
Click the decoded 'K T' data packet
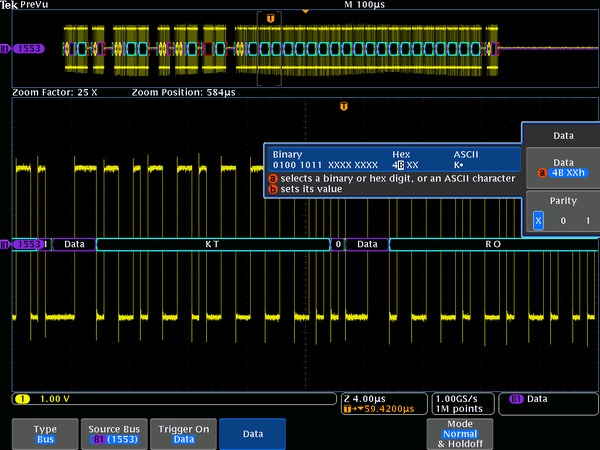pyautogui.click(x=212, y=243)
